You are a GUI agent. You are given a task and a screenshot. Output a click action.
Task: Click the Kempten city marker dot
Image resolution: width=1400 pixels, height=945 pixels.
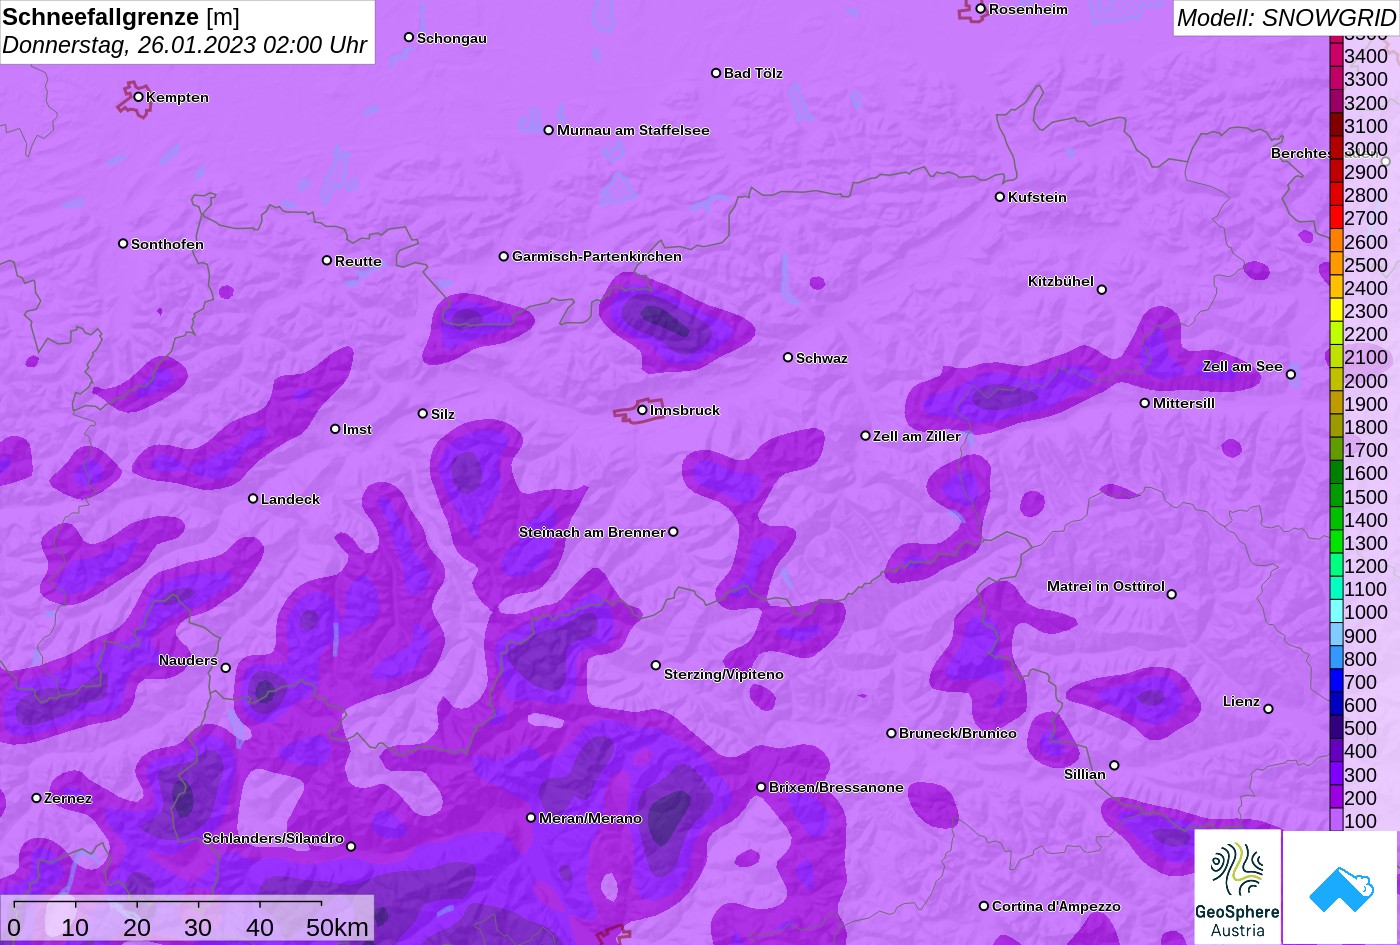tap(139, 97)
